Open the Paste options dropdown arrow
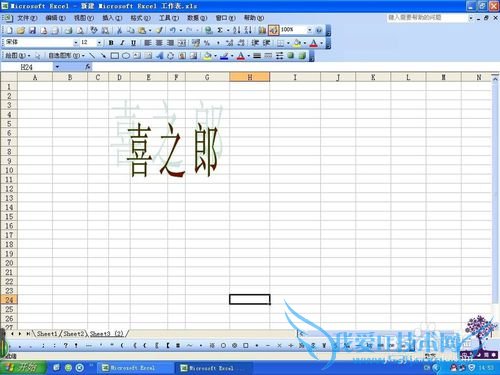The image size is (500, 375). tap(150, 30)
